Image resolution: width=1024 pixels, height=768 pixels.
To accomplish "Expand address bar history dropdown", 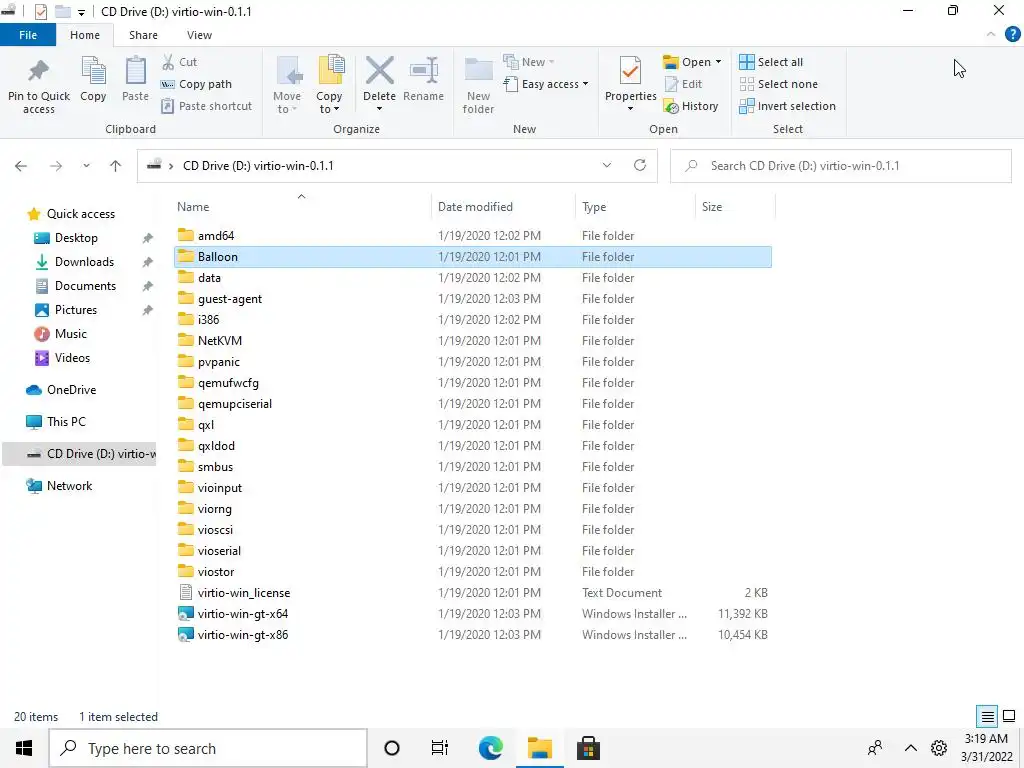I will coord(607,165).
